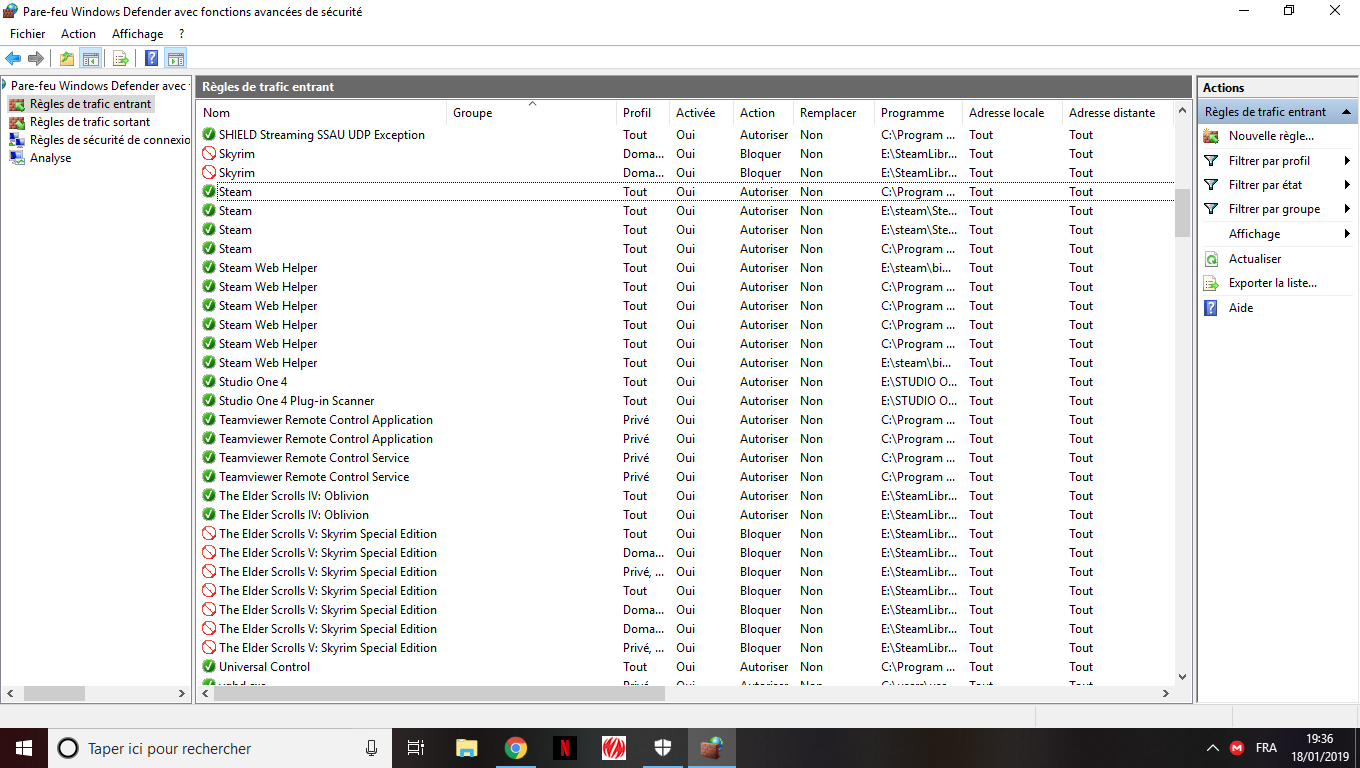Expand Filtrer par état submenu
The image size is (1360, 768).
click(x=1278, y=185)
